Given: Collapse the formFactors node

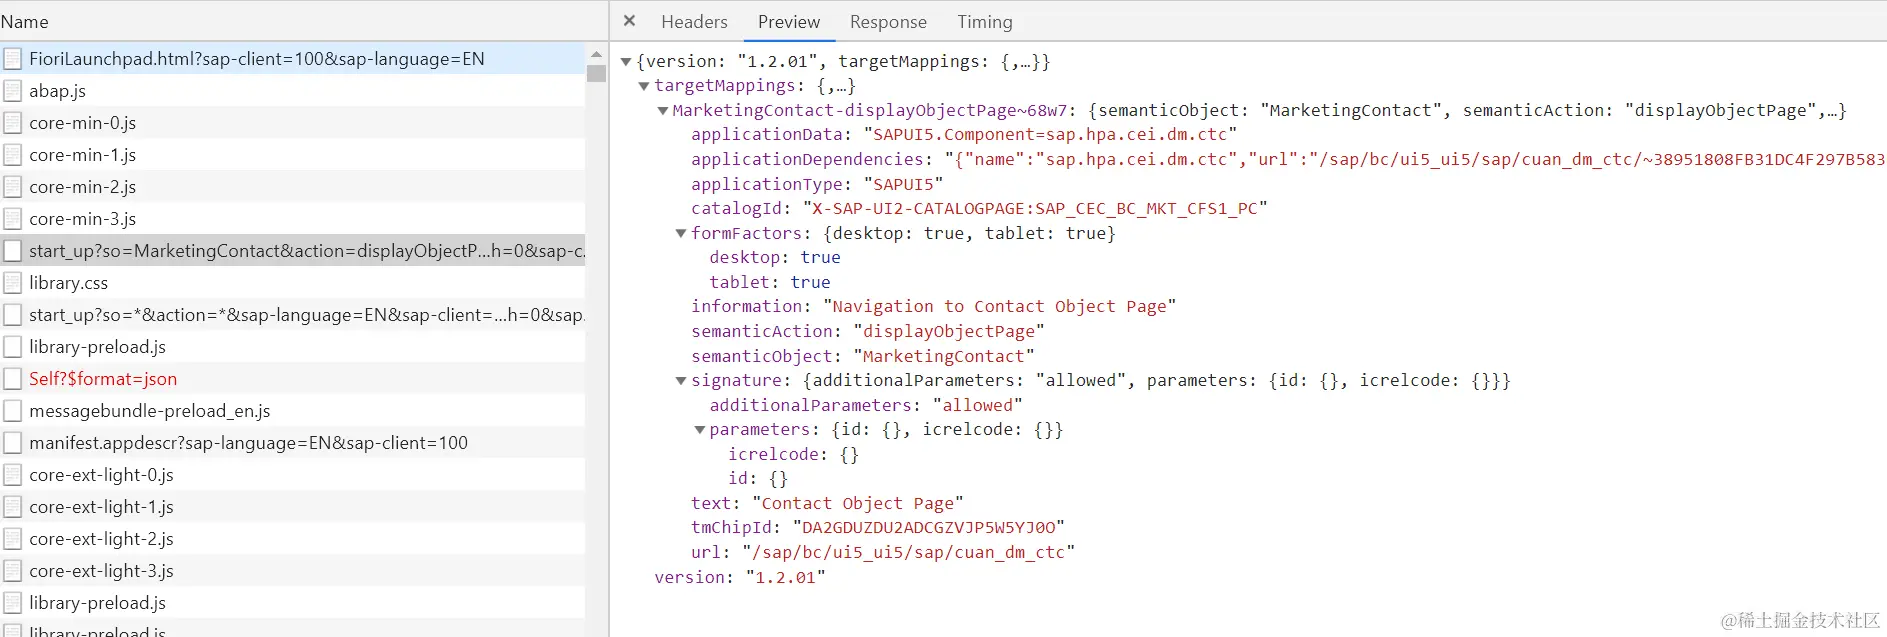Looking at the screenshot, I should click(x=681, y=234).
